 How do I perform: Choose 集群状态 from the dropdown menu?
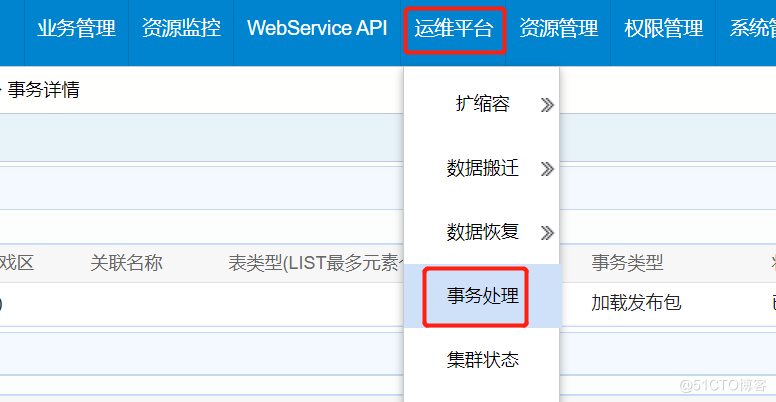point(483,359)
